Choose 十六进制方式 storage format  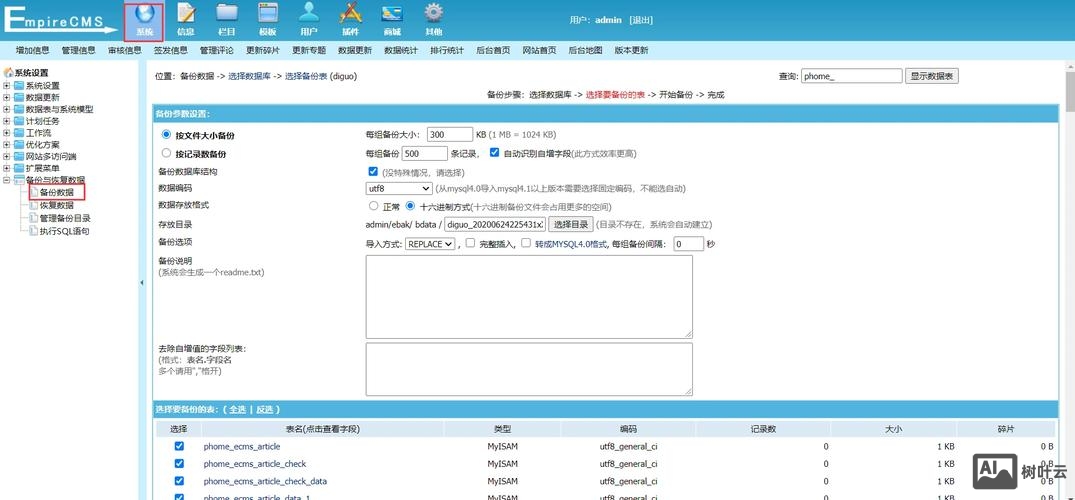410,206
